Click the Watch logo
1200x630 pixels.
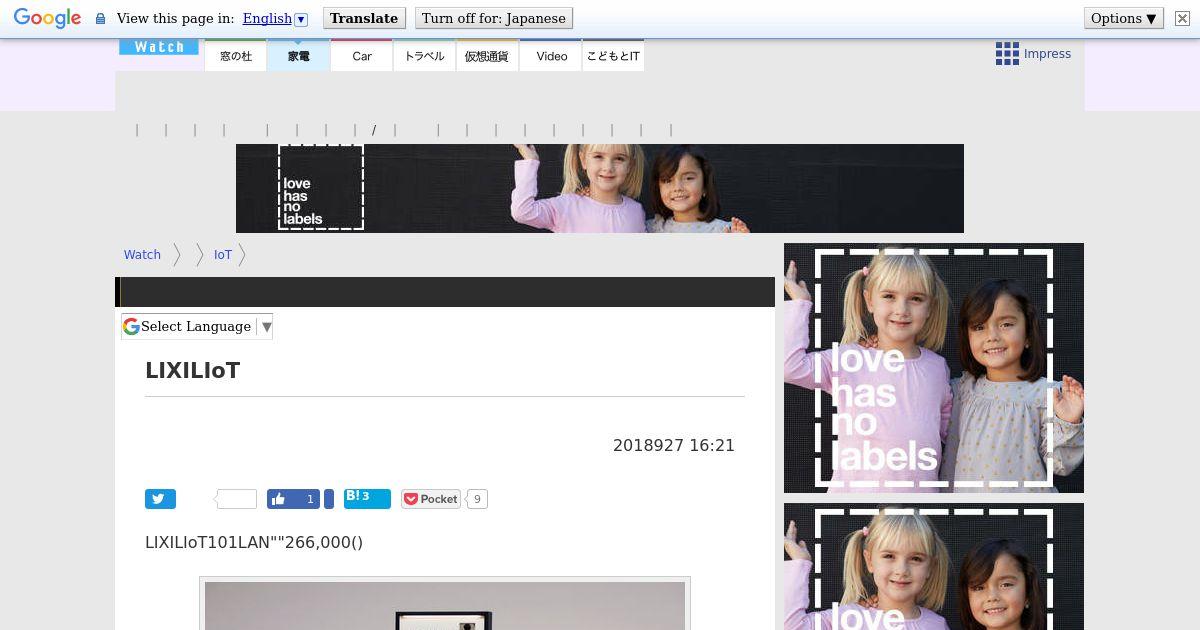point(159,47)
